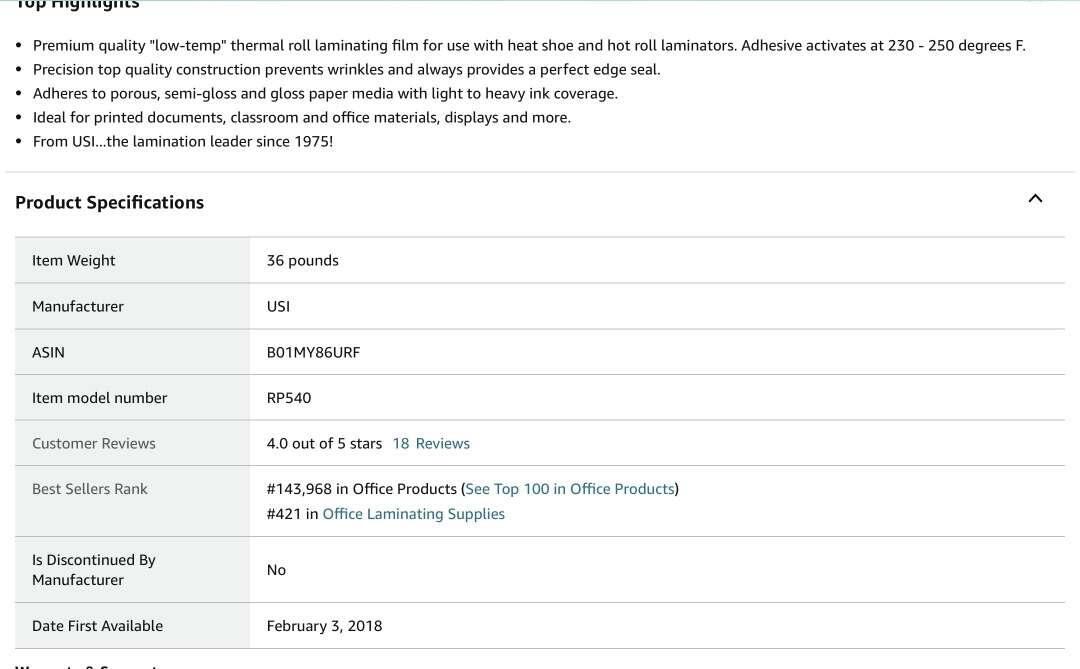Click the Manufacturer row label

[x=78, y=306]
